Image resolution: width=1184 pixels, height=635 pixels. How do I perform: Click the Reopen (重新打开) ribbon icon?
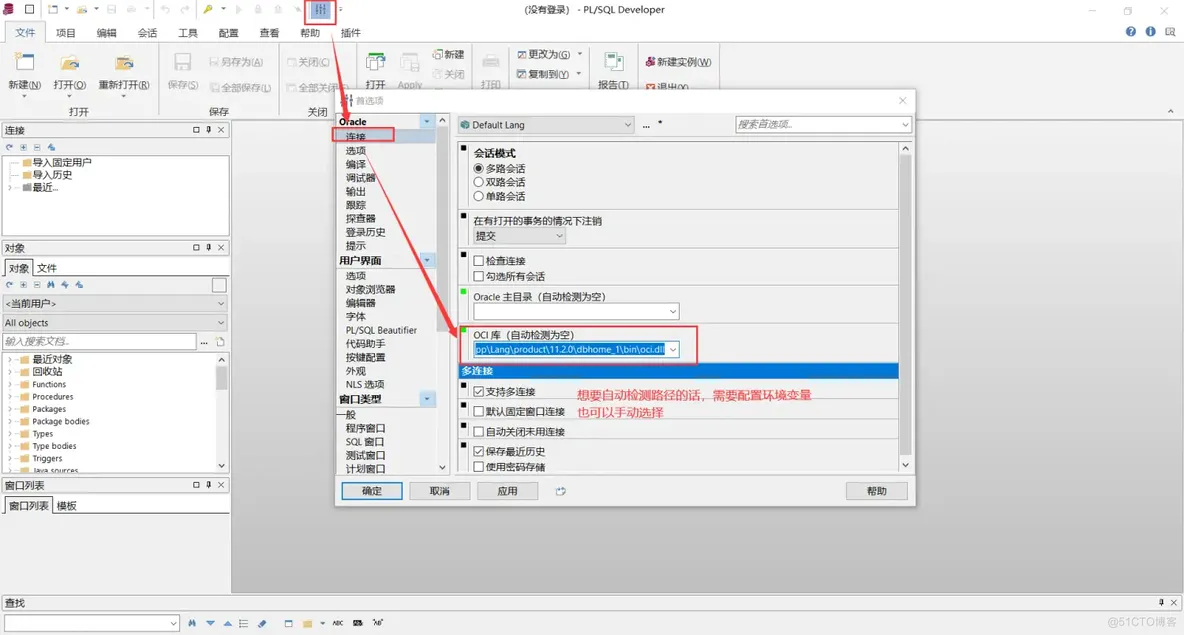point(123,63)
